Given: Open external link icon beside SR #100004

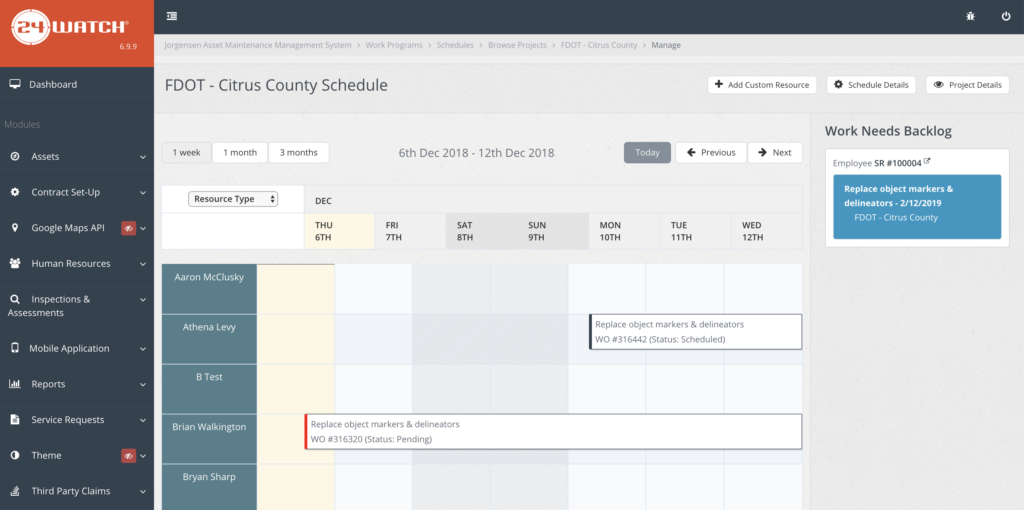Looking at the screenshot, I should click(x=927, y=161).
